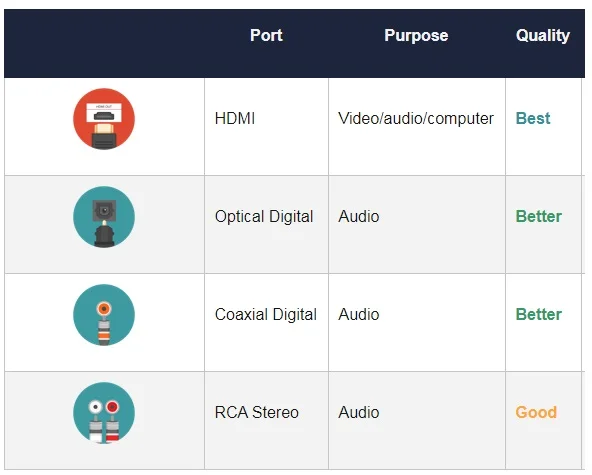Select the Port column header

click(x=266, y=35)
